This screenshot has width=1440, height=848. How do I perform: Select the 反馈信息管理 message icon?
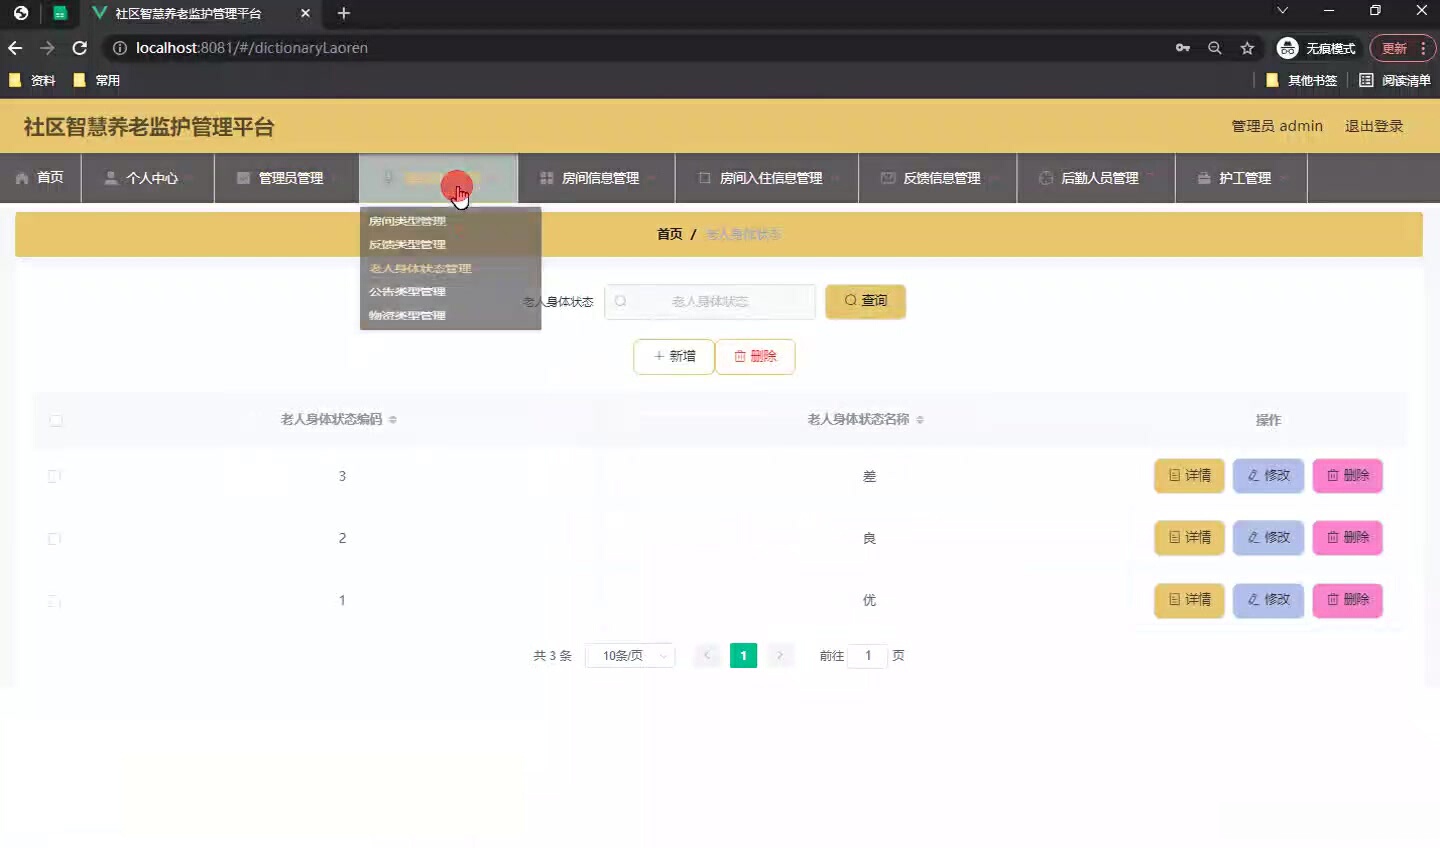pos(886,178)
